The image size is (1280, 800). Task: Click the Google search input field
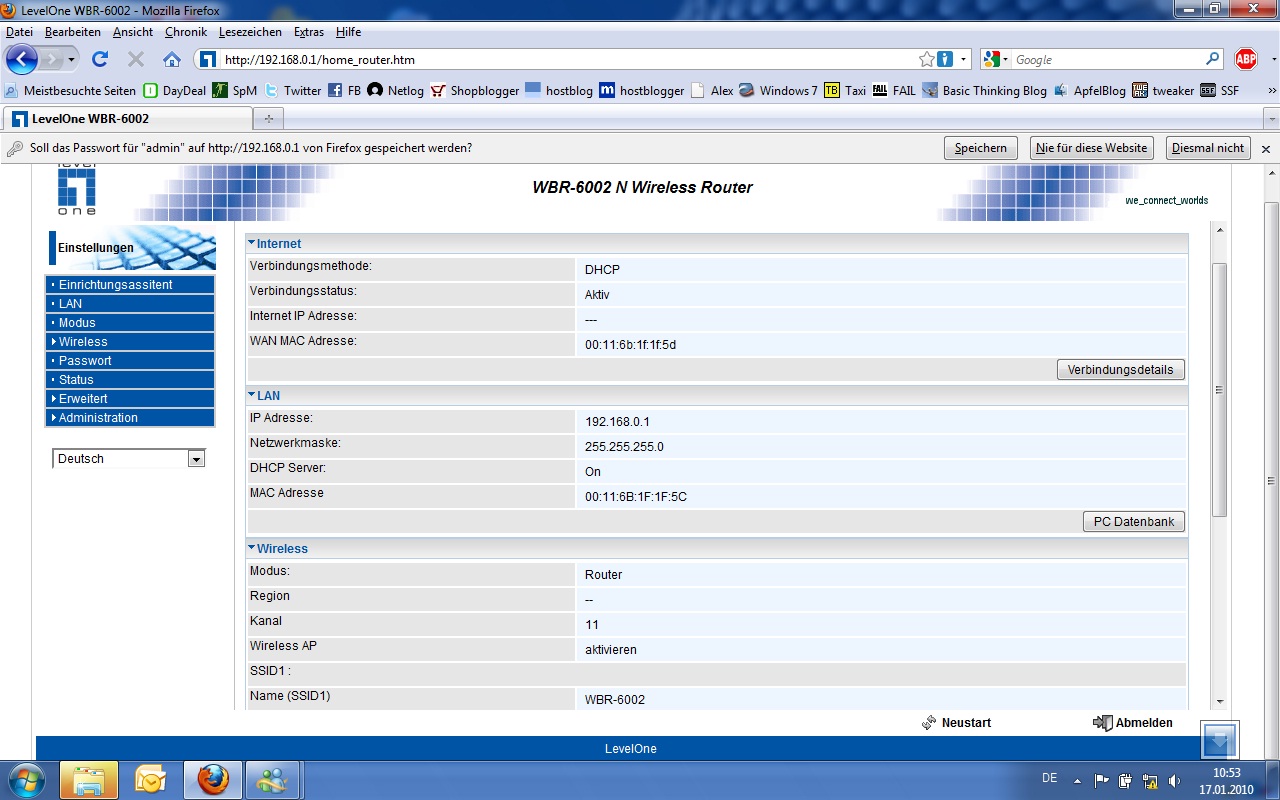tap(1108, 59)
